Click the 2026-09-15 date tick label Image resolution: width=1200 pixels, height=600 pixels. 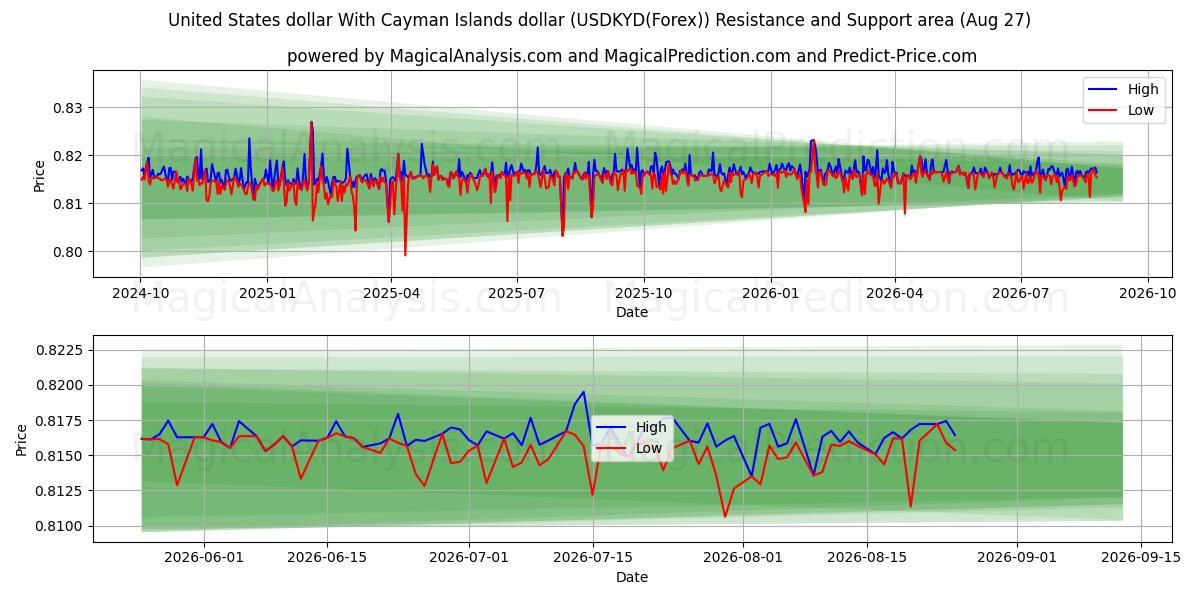tap(1140, 559)
